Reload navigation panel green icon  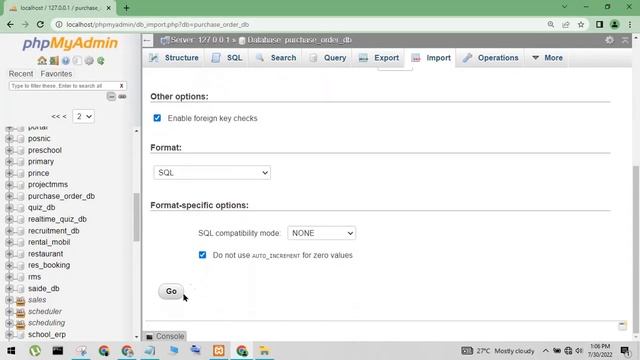(x=100, y=61)
